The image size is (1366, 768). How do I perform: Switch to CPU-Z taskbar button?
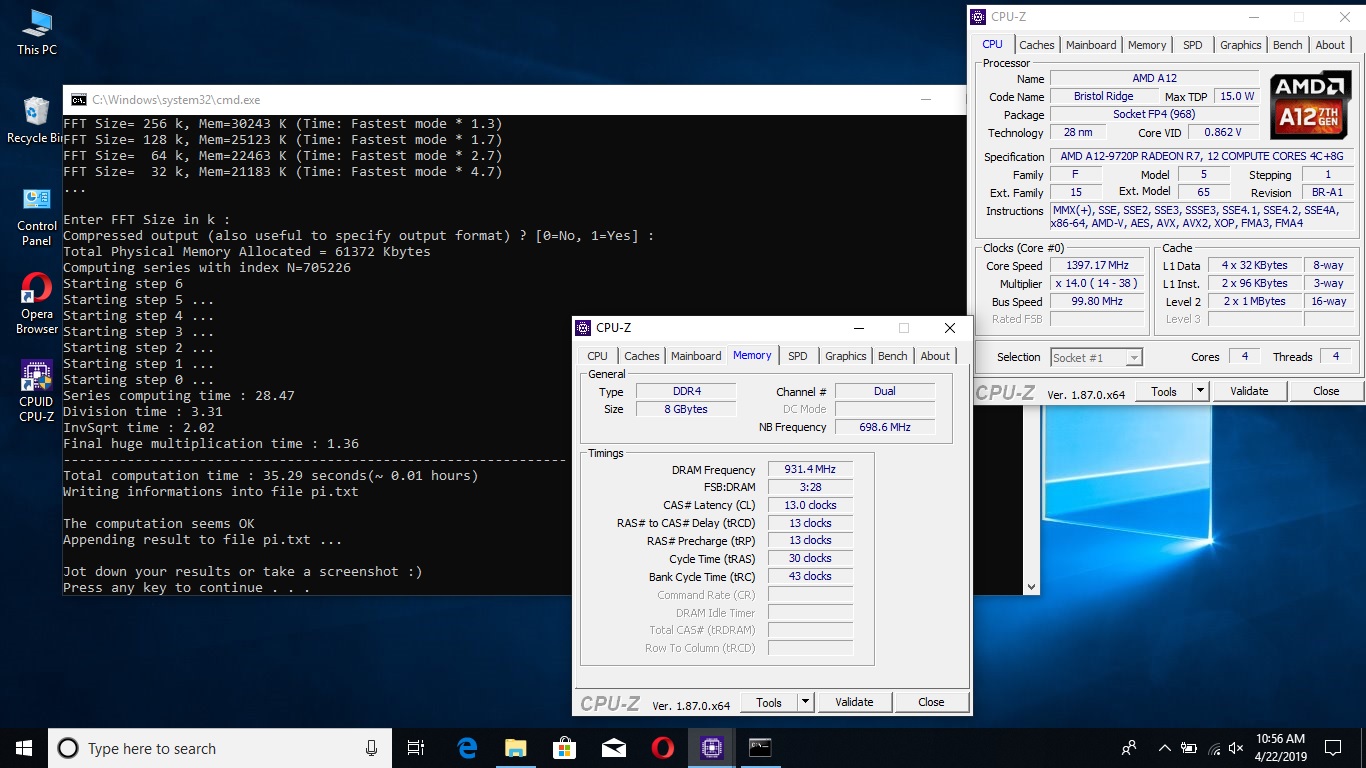(711, 748)
